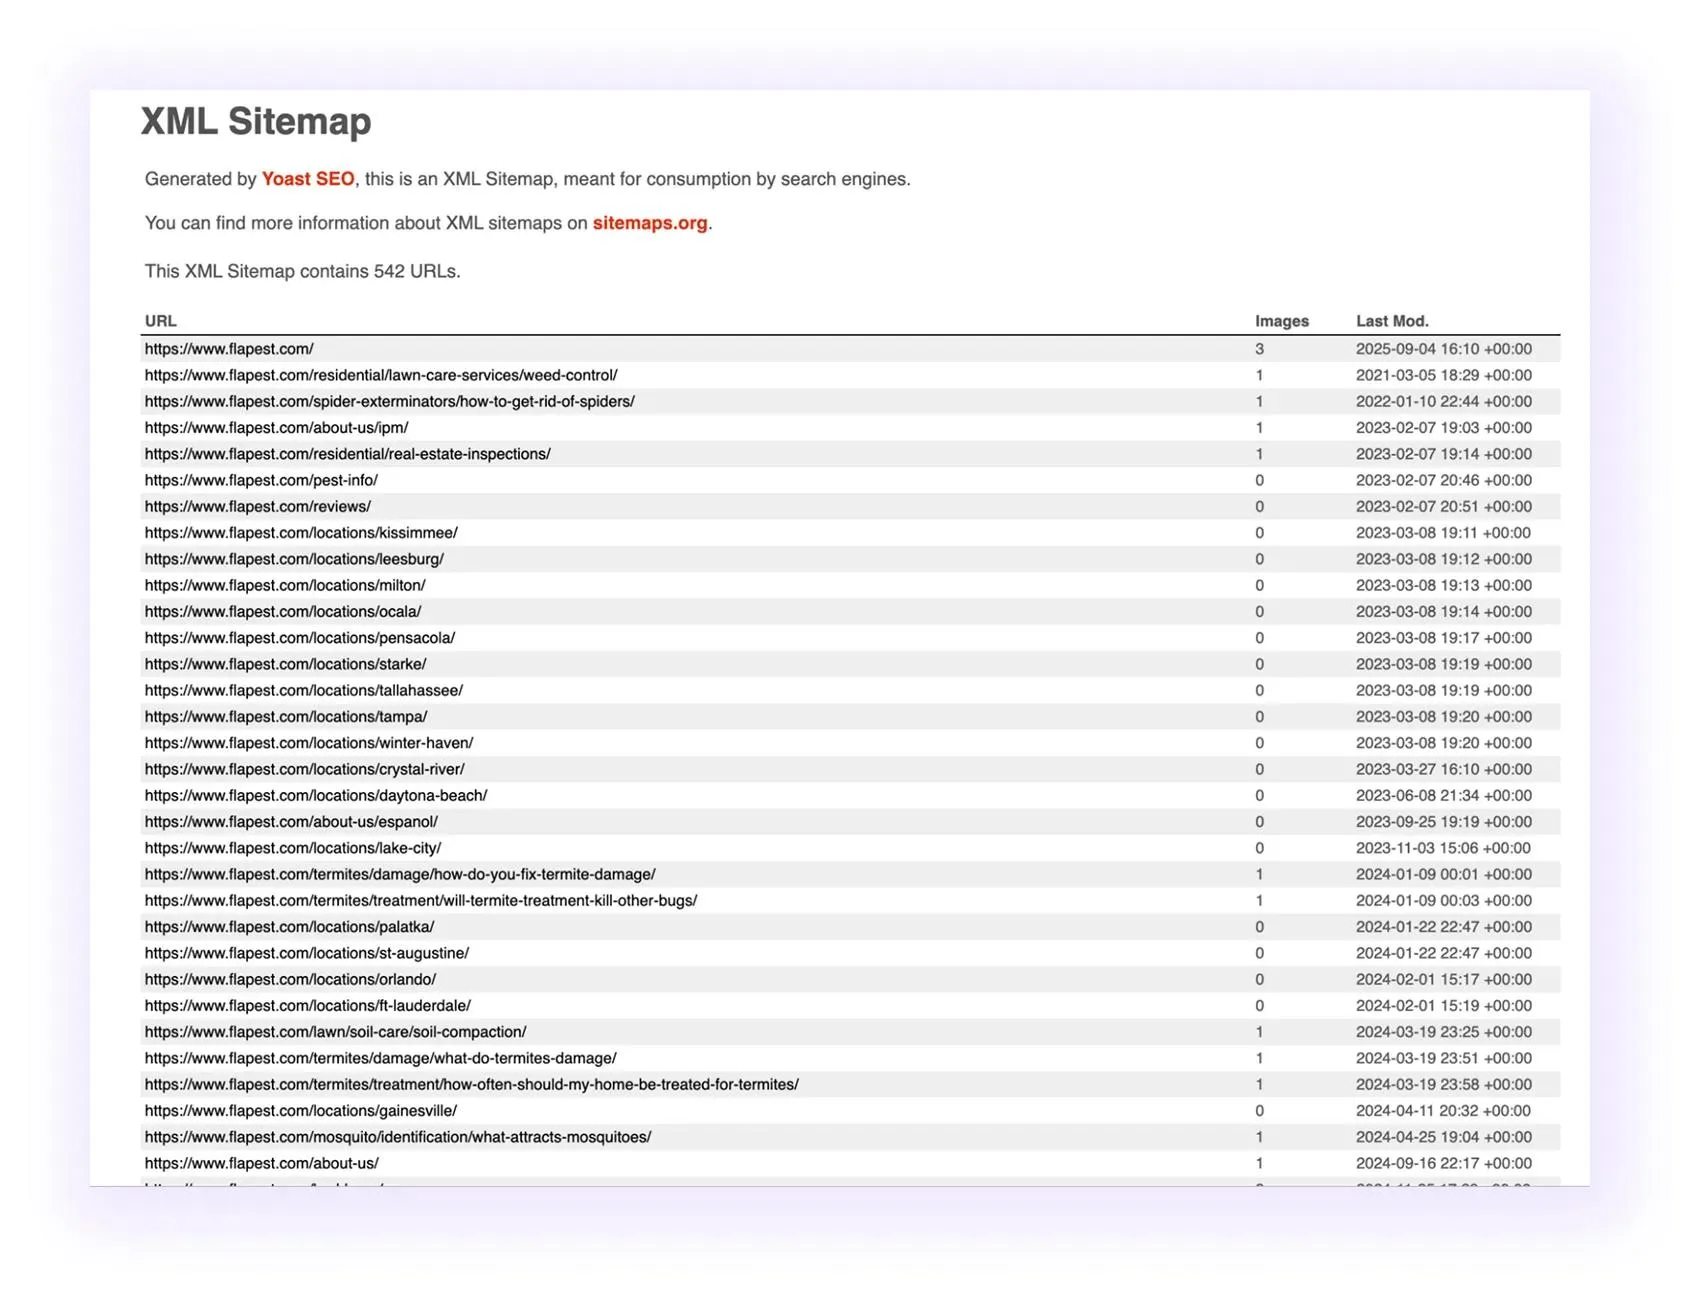Open the https://www.flapest.com/ homepage URL
Viewport: 1700px width, 1297px height.
(229, 349)
